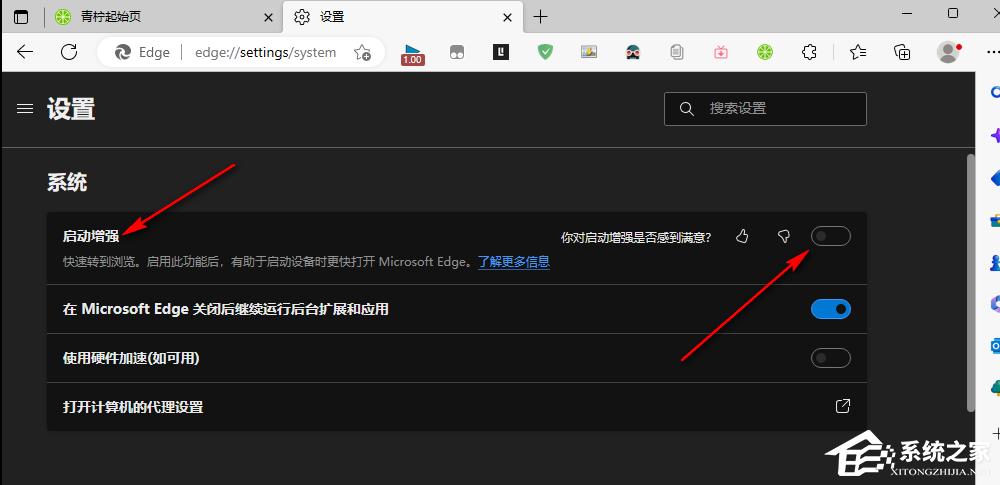Open the Extensions puzzle piece menu
Image resolution: width=1000 pixels, height=485 pixels.
coord(809,52)
